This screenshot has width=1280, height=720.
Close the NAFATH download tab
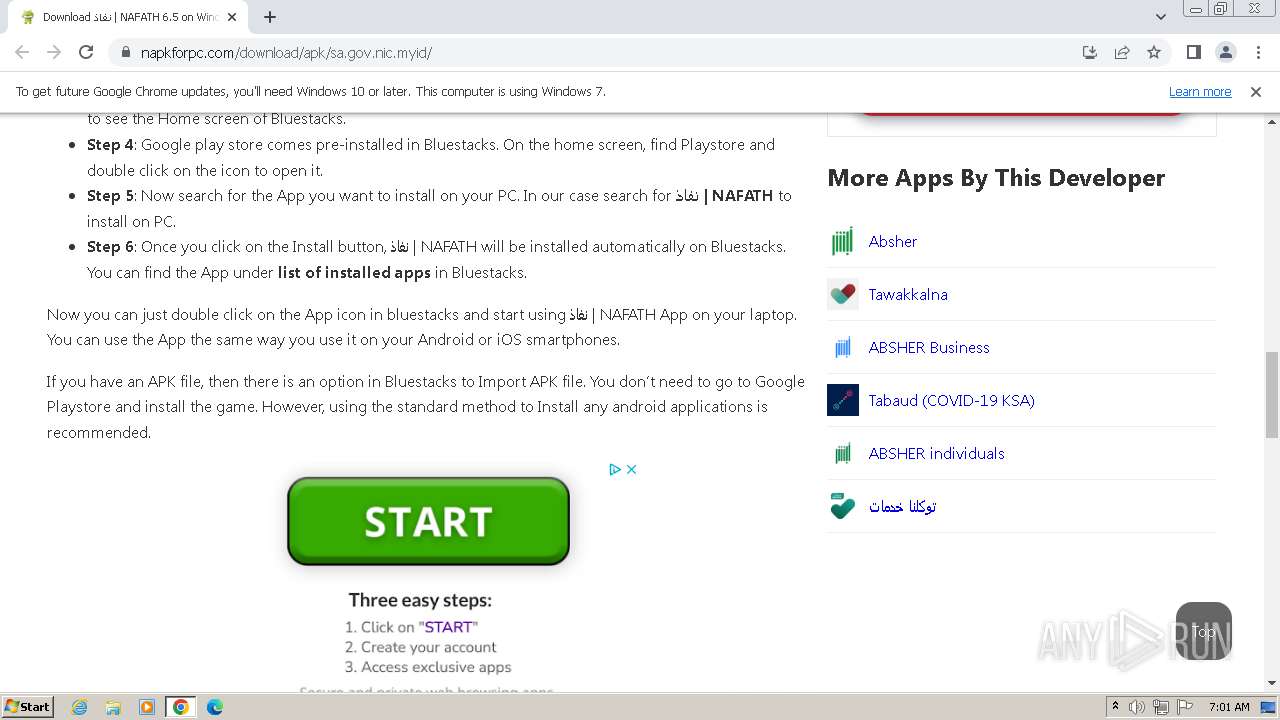tap(232, 17)
